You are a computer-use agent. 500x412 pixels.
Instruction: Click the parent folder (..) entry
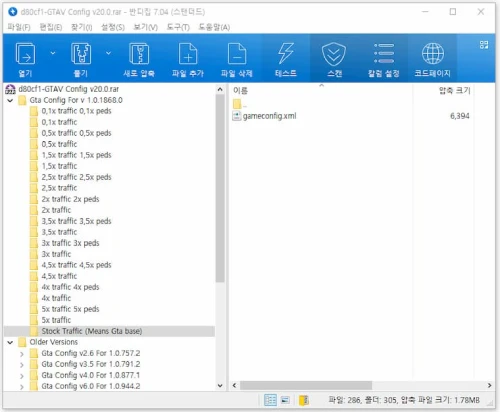coord(240,104)
